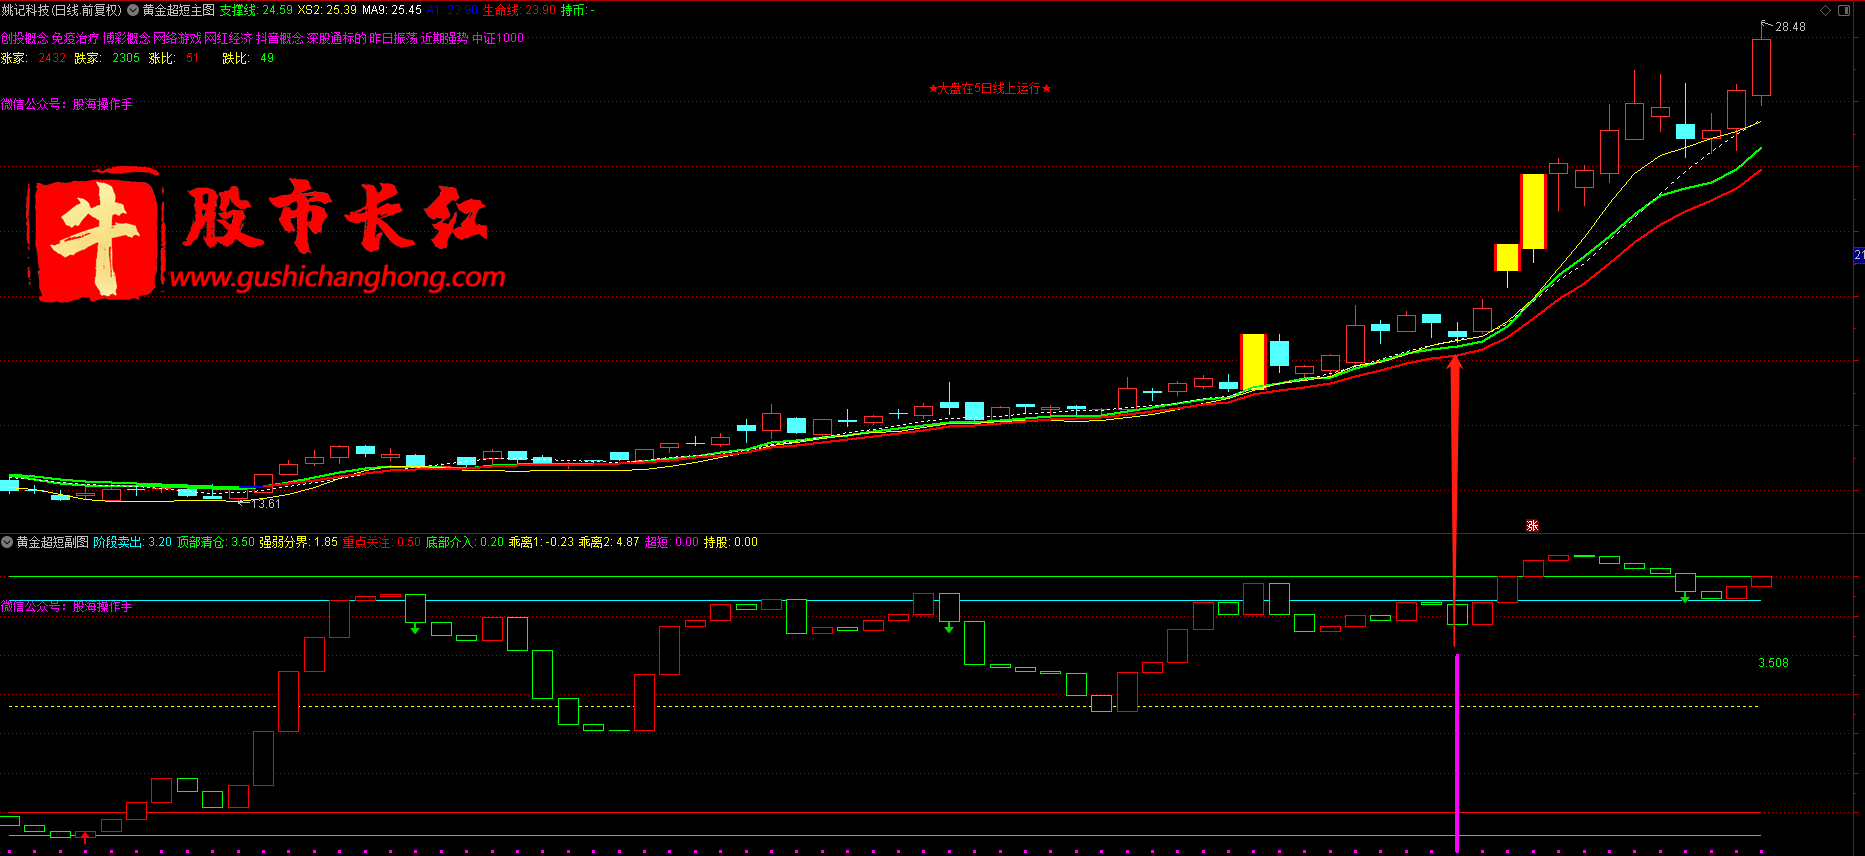The width and height of the screenshot is (1865, 856).
Task: Click MA9: 25.45 value
Action: pyautogui.click(x=392, y=10)
